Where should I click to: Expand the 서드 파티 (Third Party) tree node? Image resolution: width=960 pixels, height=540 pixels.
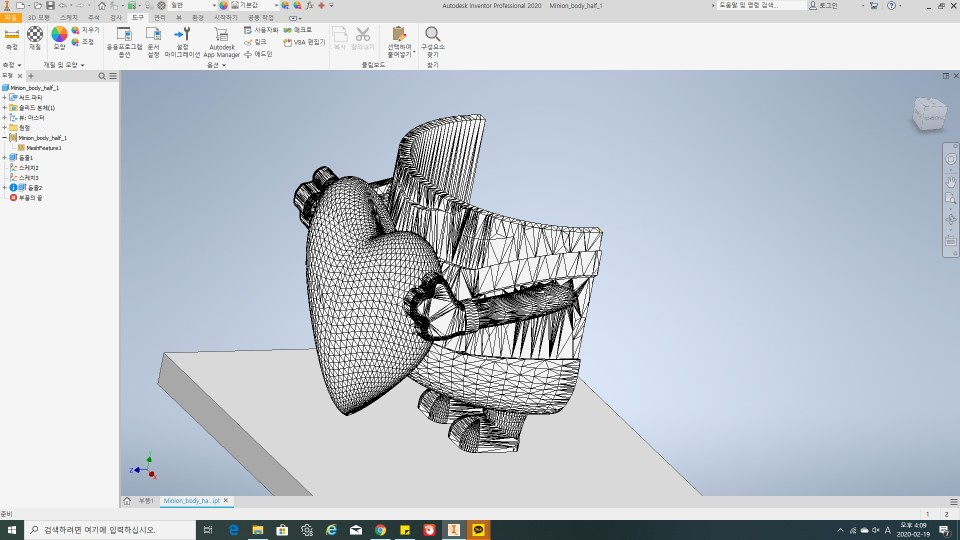[x=4, y=97]
